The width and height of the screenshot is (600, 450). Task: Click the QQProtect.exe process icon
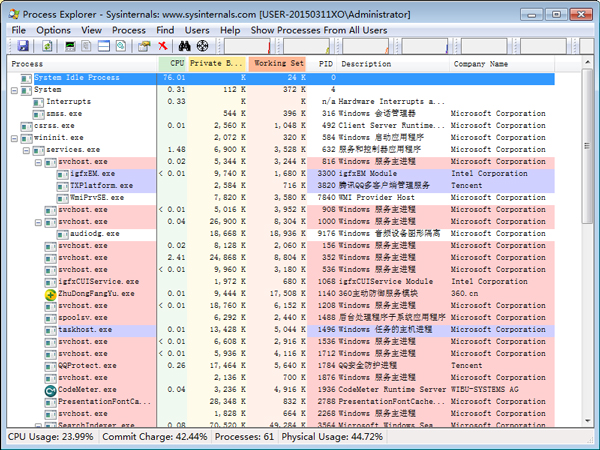pyautogui.click(x=51, y=367)
